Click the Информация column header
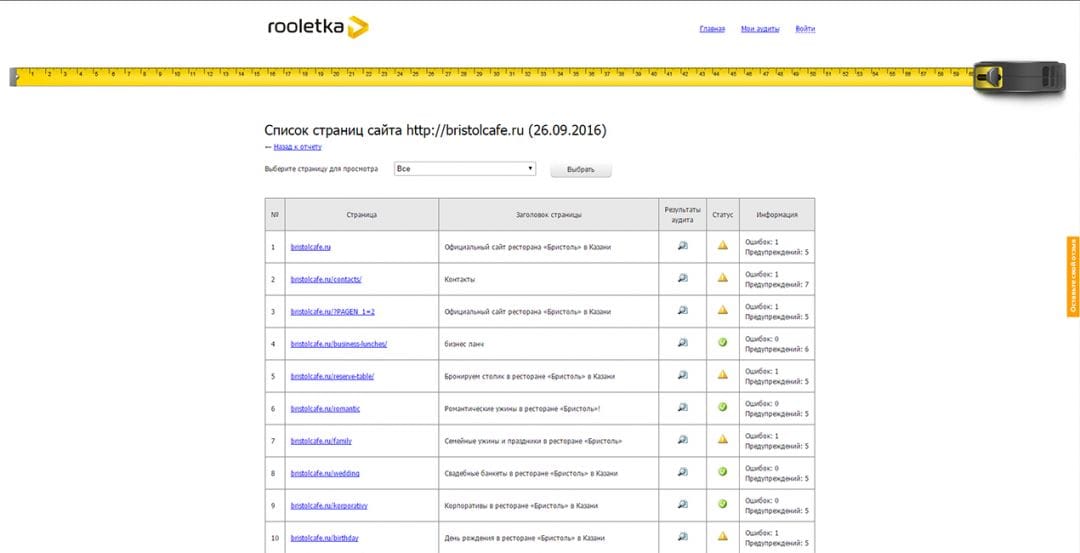 point(777,214)
